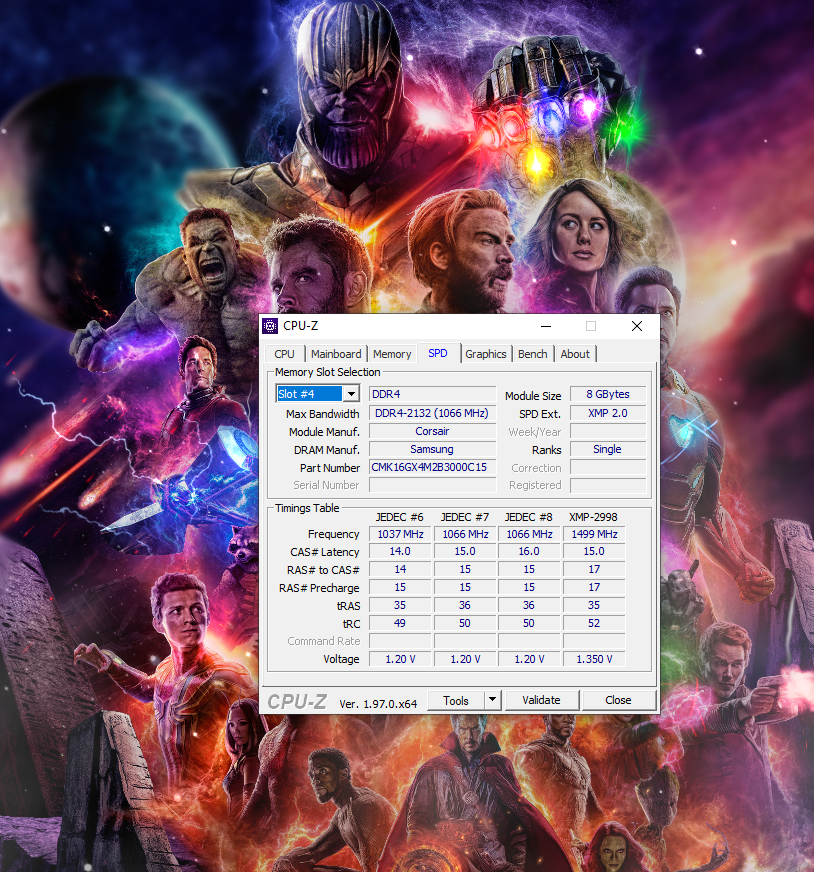Screen dimensions: 814x872
Task: Switch to the Bench tab
Action: (x=533, y=354)
